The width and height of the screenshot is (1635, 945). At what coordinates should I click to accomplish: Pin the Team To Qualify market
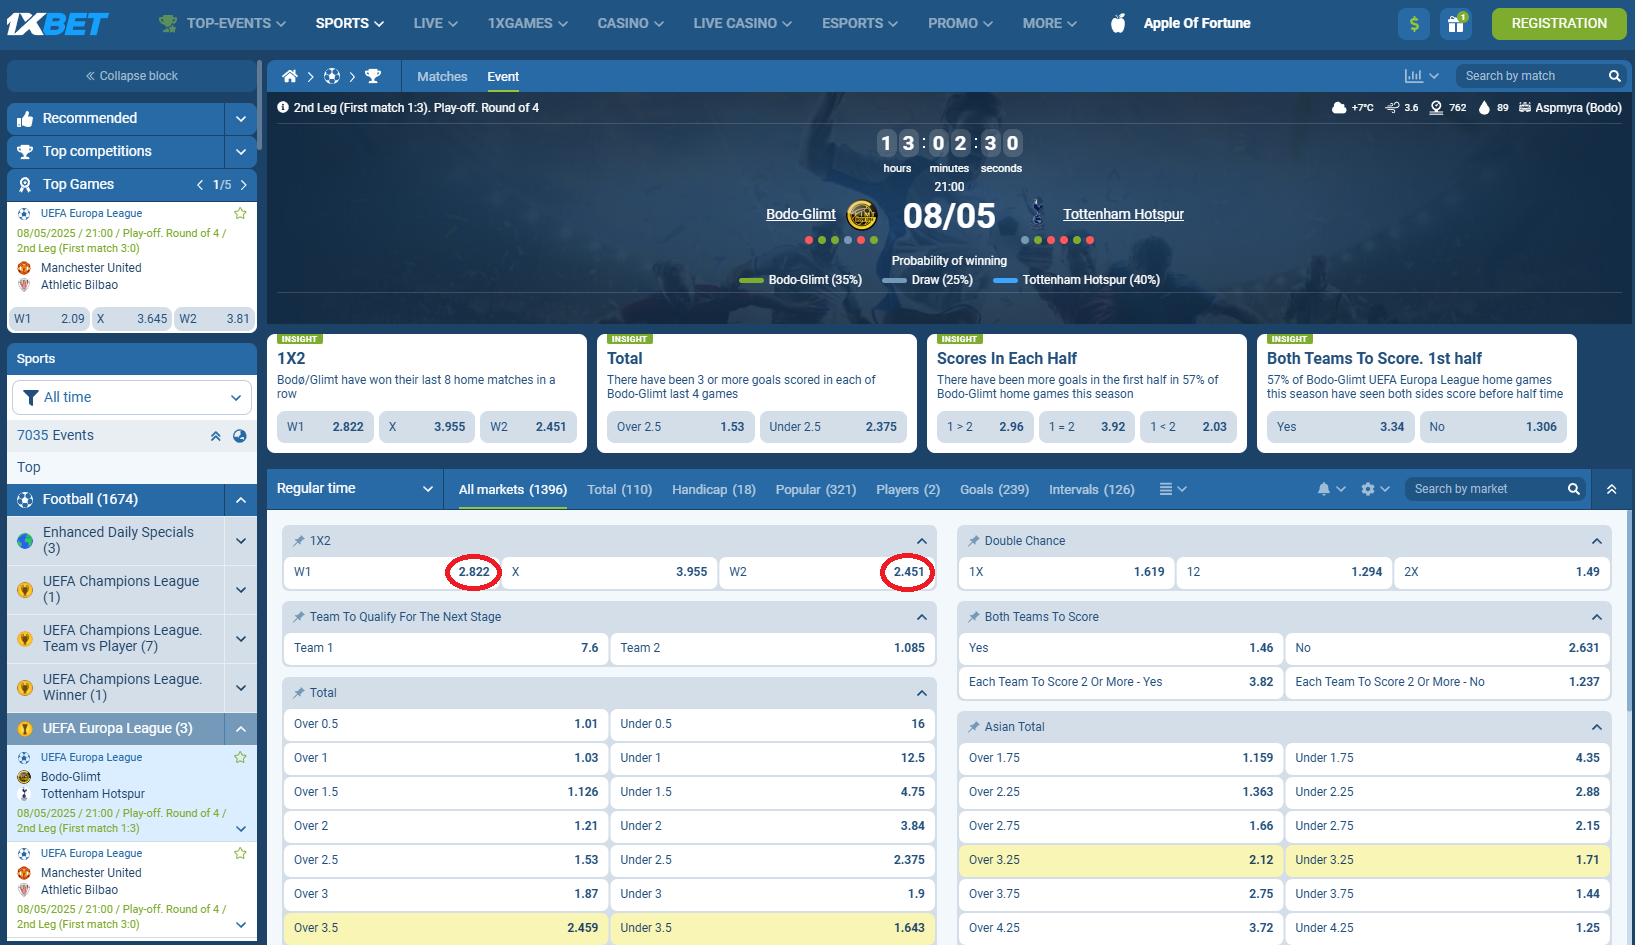click(298, 617)
